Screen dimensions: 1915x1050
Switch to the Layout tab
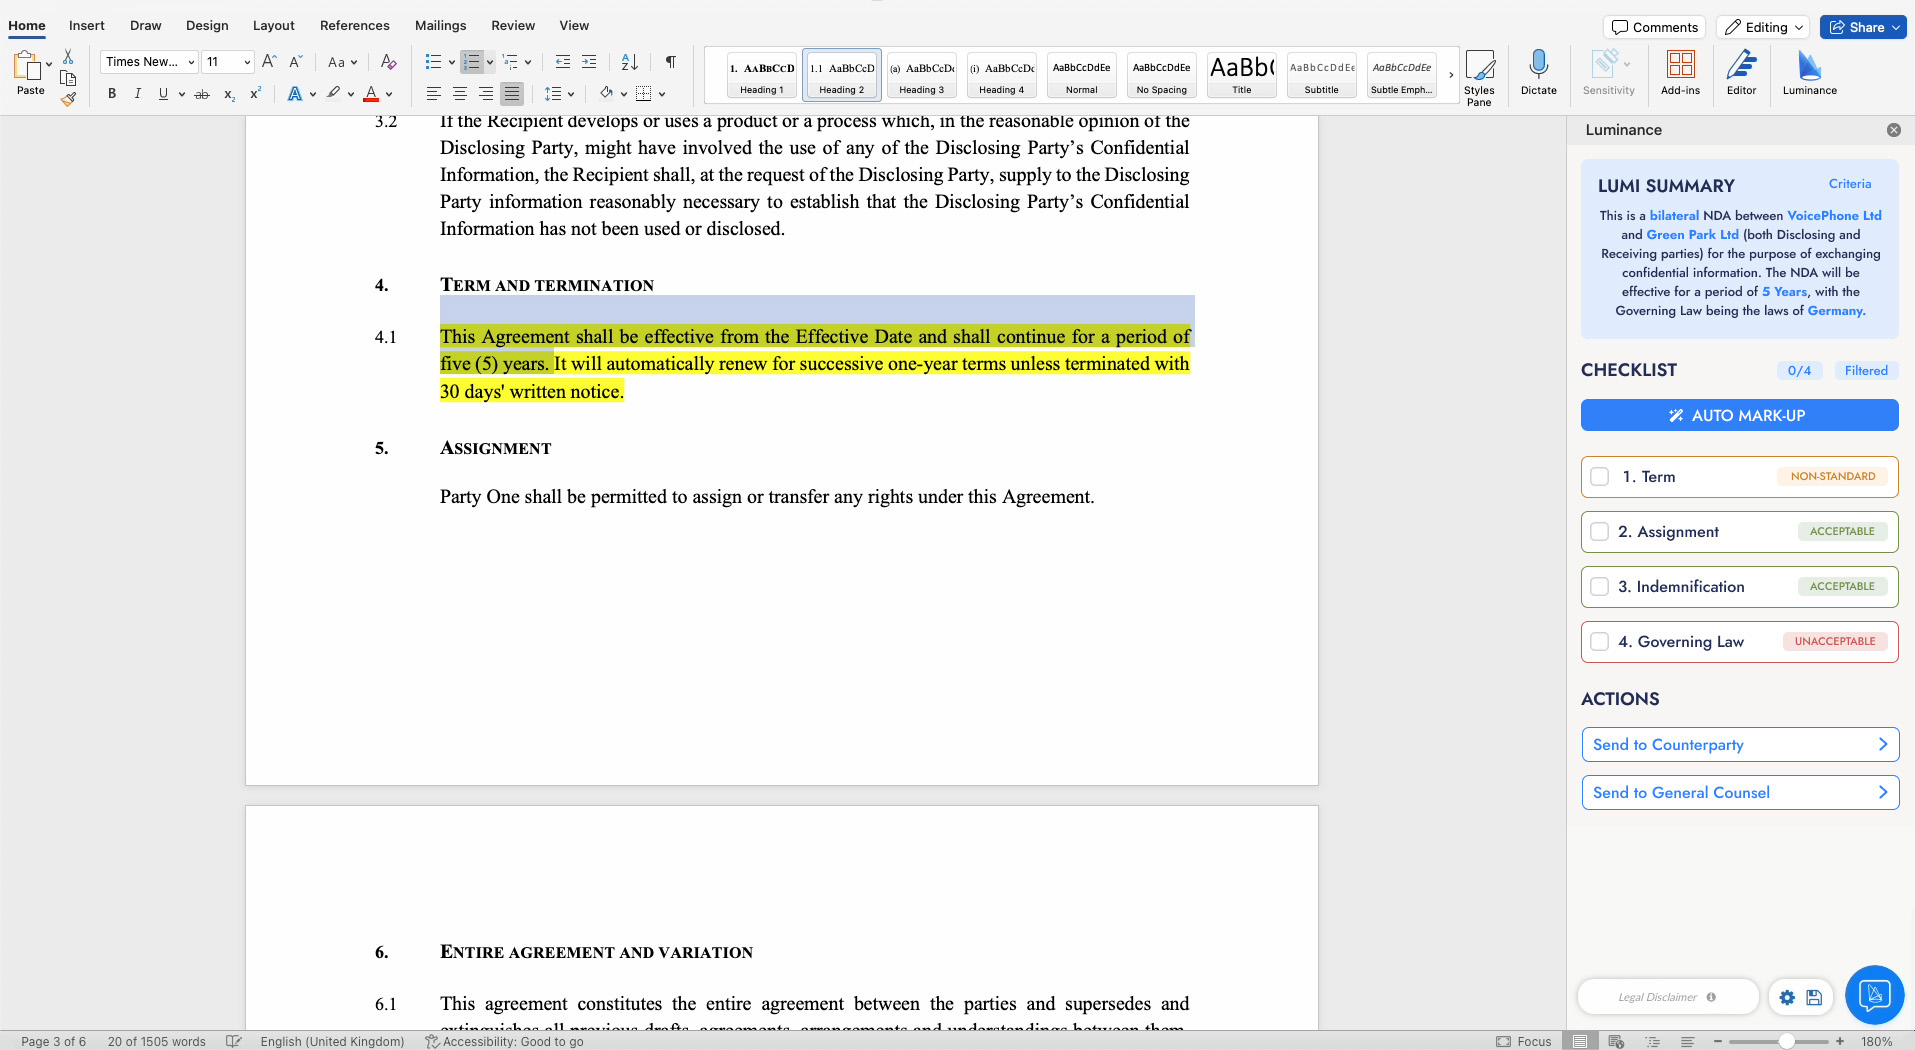click(274, 25)
